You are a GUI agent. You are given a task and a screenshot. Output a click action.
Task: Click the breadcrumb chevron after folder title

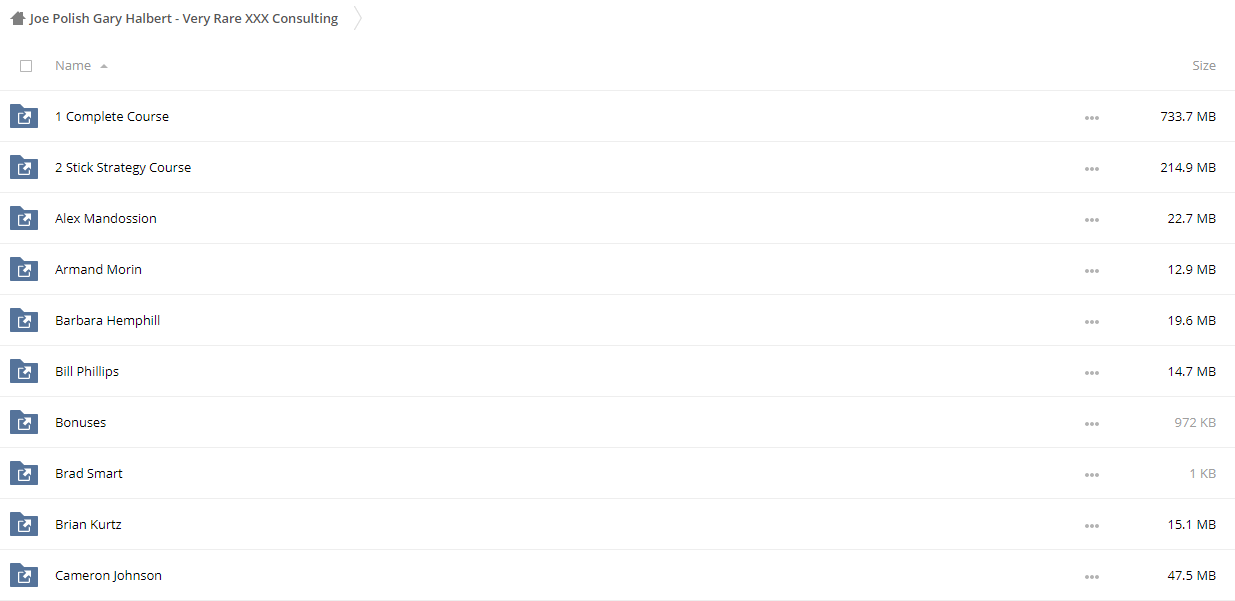coord(357,18)
